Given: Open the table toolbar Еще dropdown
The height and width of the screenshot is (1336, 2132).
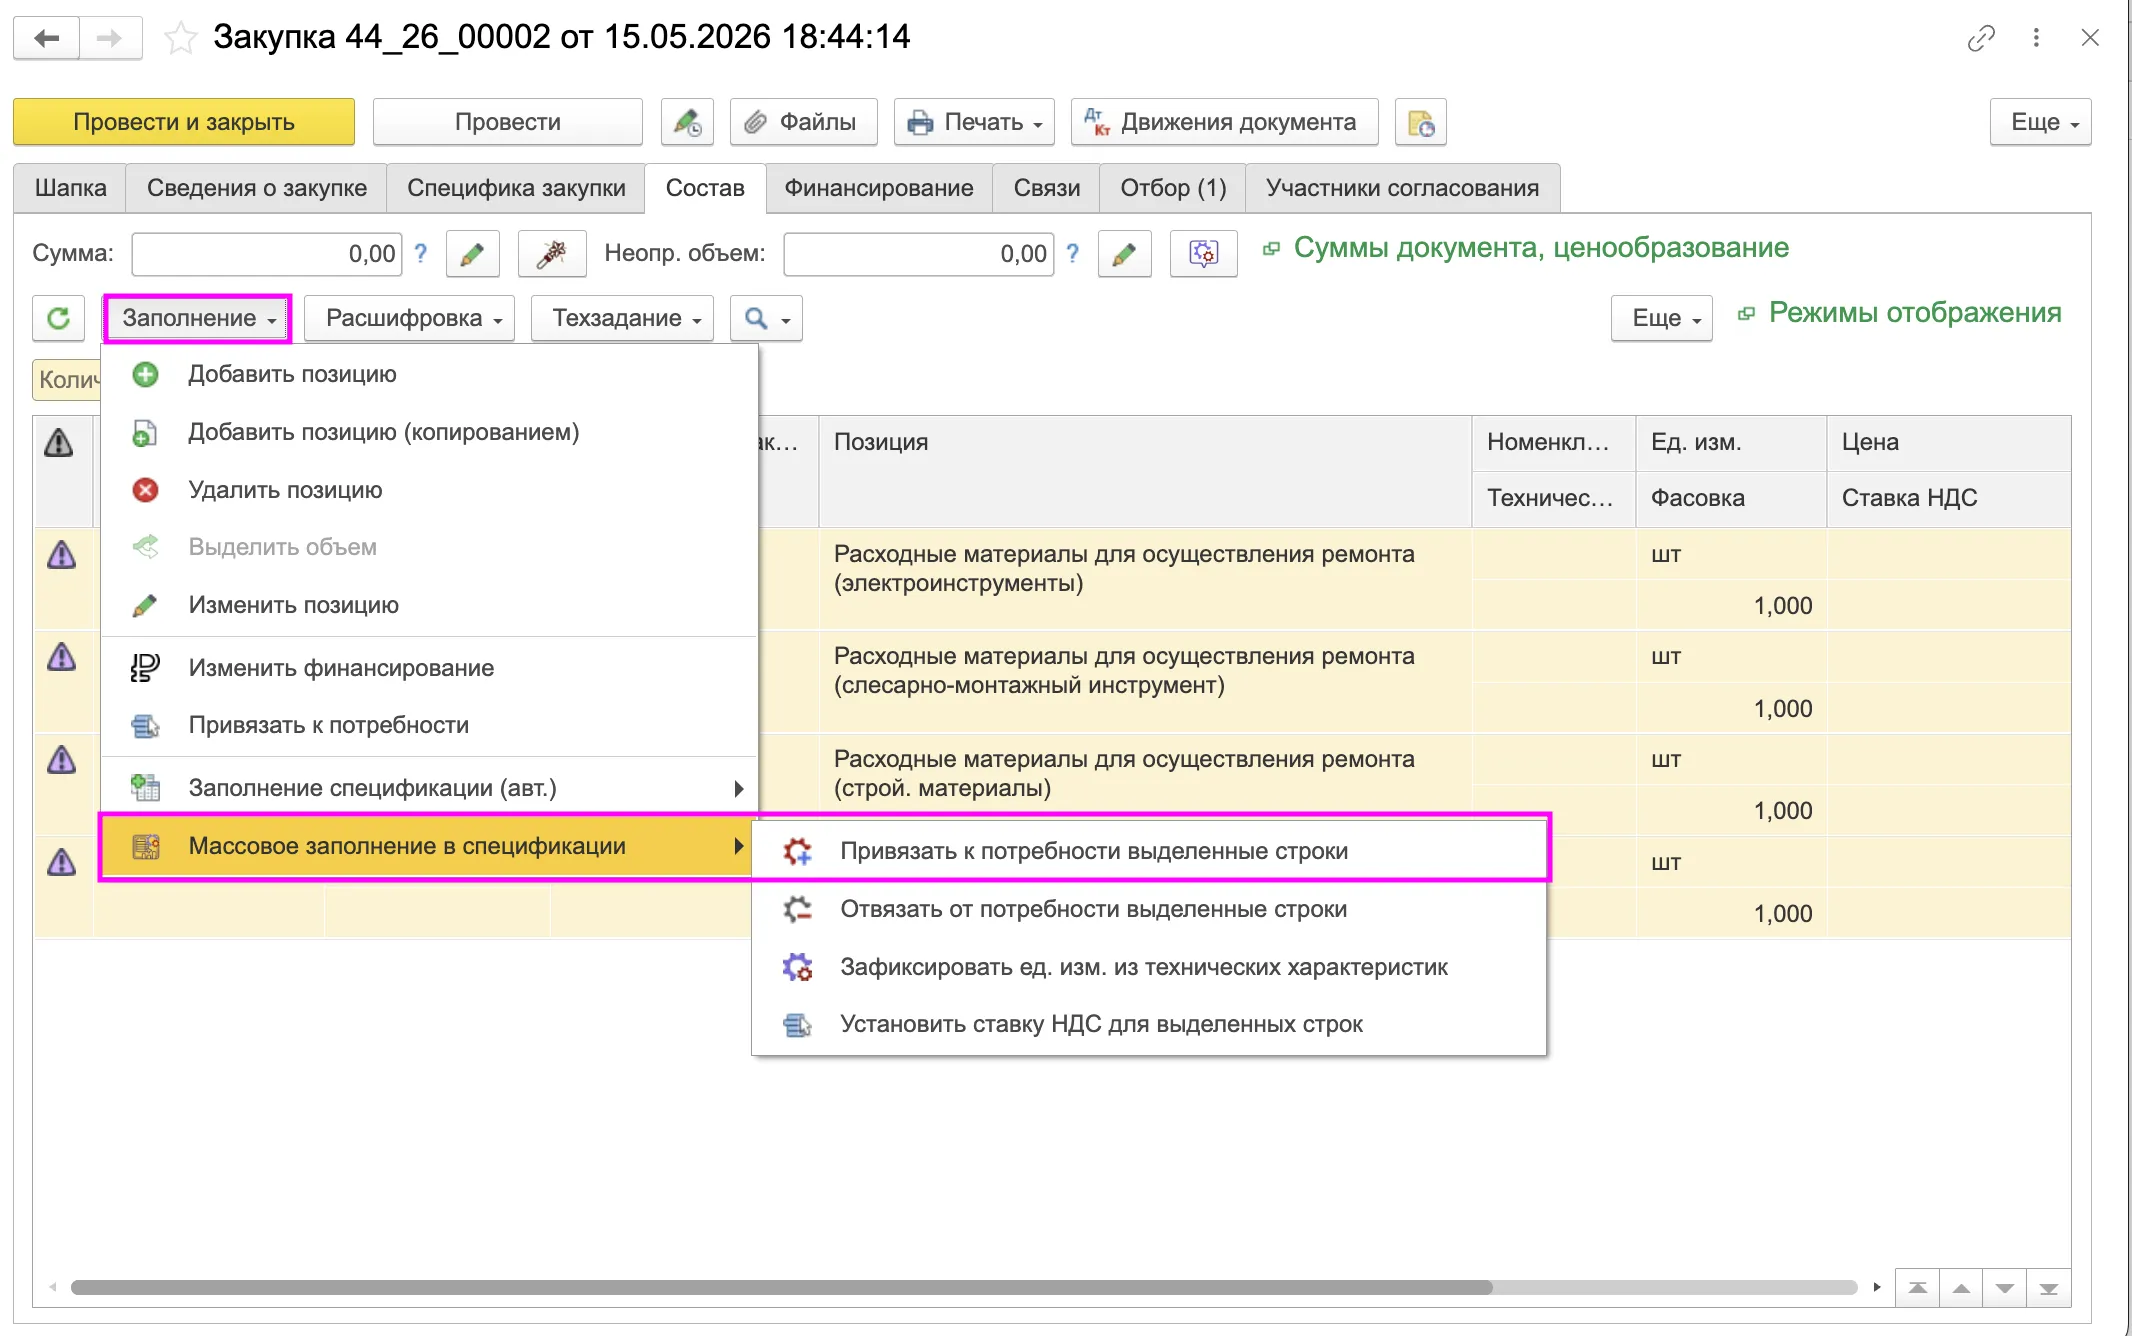Looking at the screenshot, I should click(1662, 318).
